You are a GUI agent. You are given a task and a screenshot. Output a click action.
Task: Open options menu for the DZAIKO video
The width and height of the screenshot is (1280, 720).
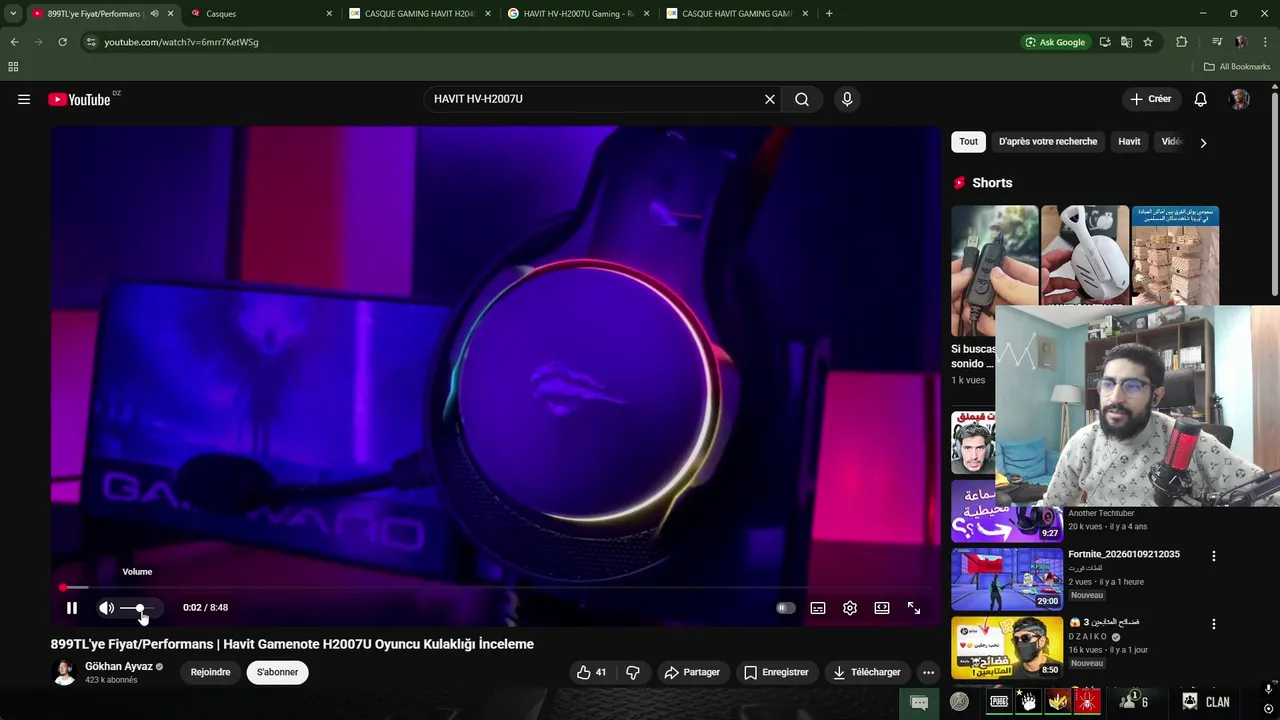(1214, 624)
